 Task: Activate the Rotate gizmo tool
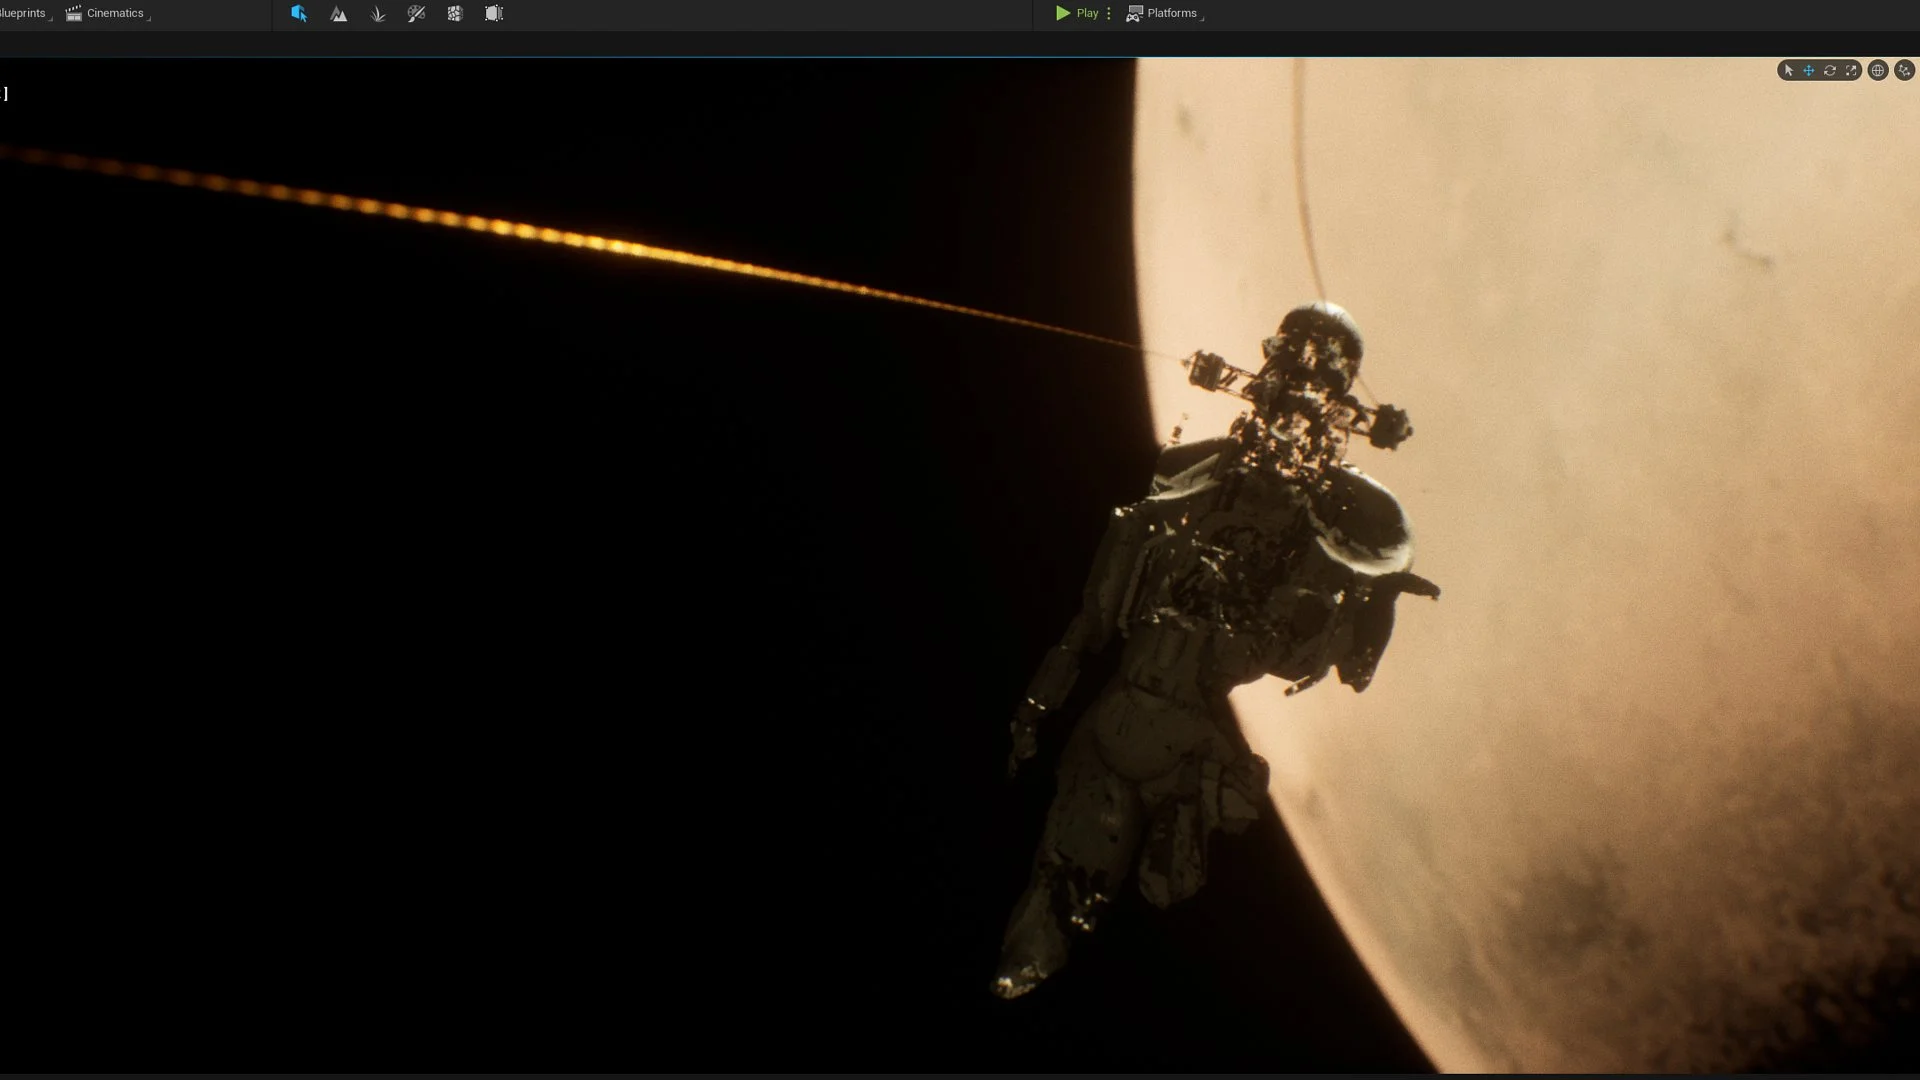(1830, 70)
